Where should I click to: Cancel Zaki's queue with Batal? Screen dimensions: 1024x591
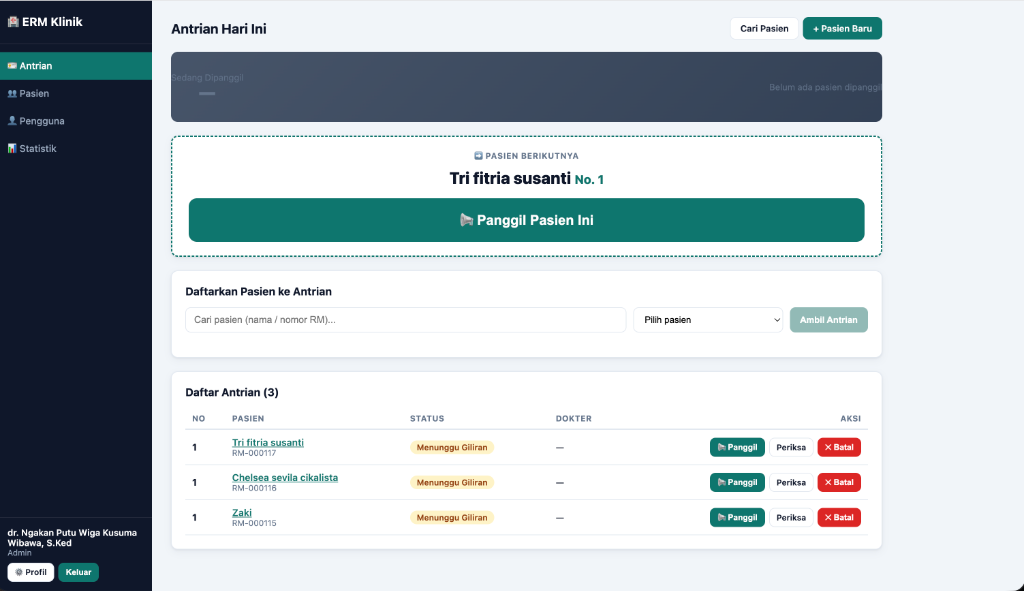click(839, 518)
